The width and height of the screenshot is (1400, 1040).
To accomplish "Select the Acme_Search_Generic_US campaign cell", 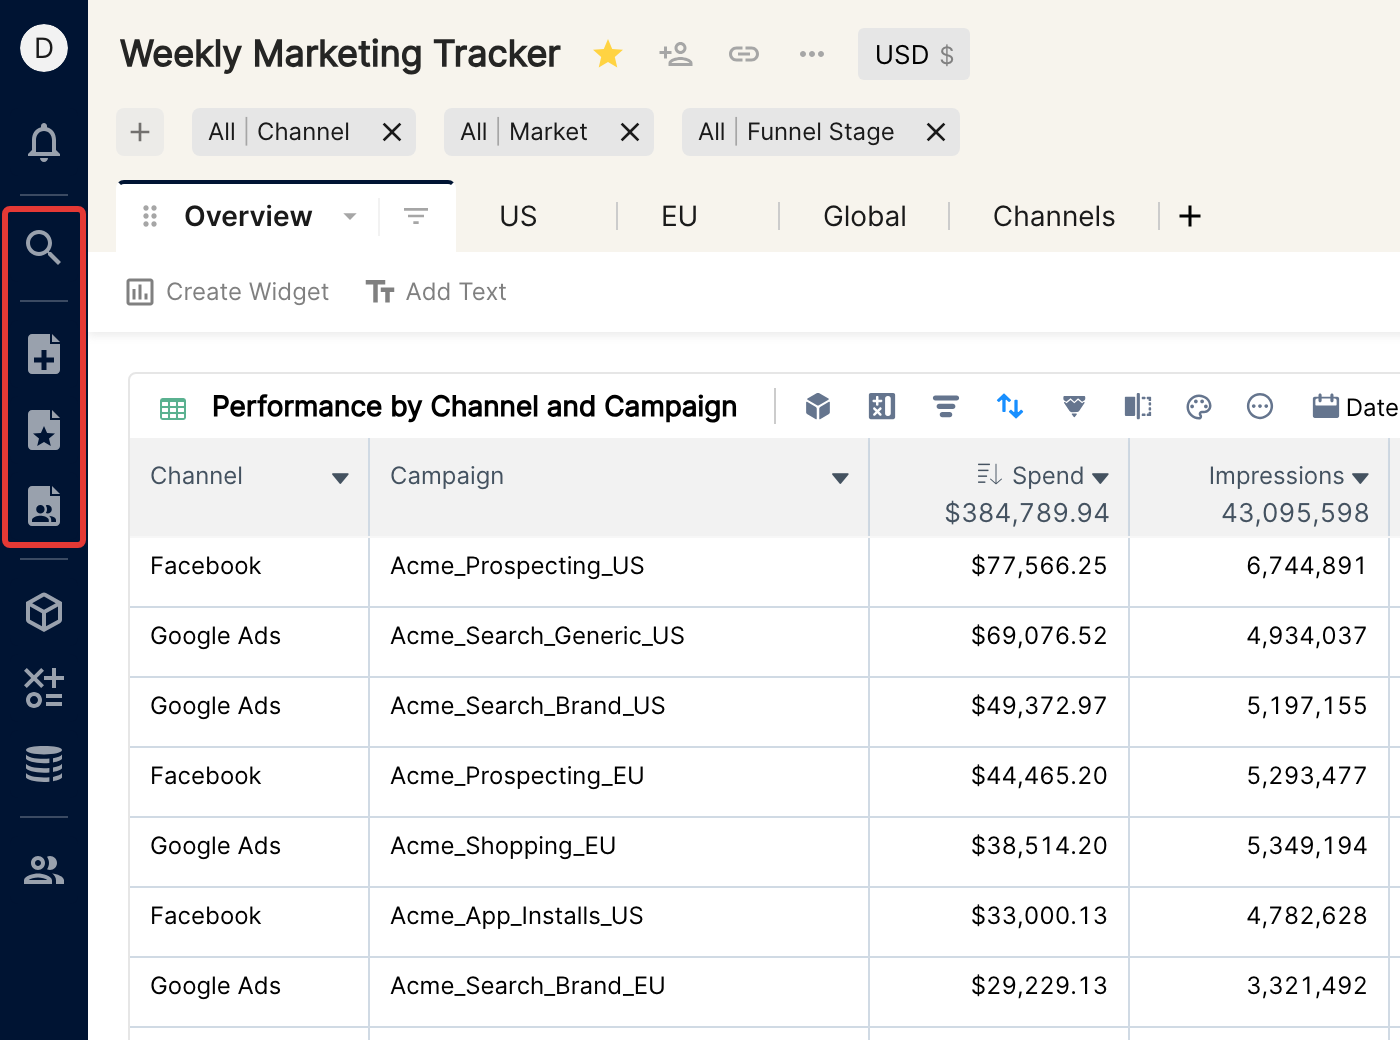I will pyautogui.click(x=619, y=642).
